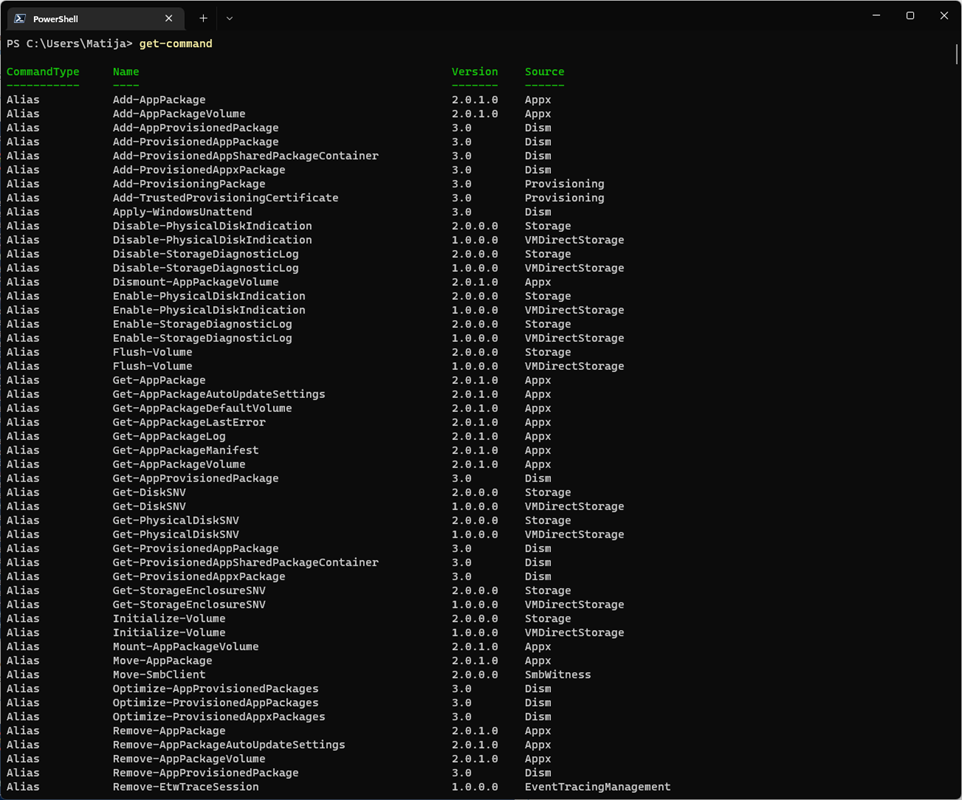This screenshot has width=962, height=800.
Task: Click the PowerShell tab icon
Action: coord(20,18)
